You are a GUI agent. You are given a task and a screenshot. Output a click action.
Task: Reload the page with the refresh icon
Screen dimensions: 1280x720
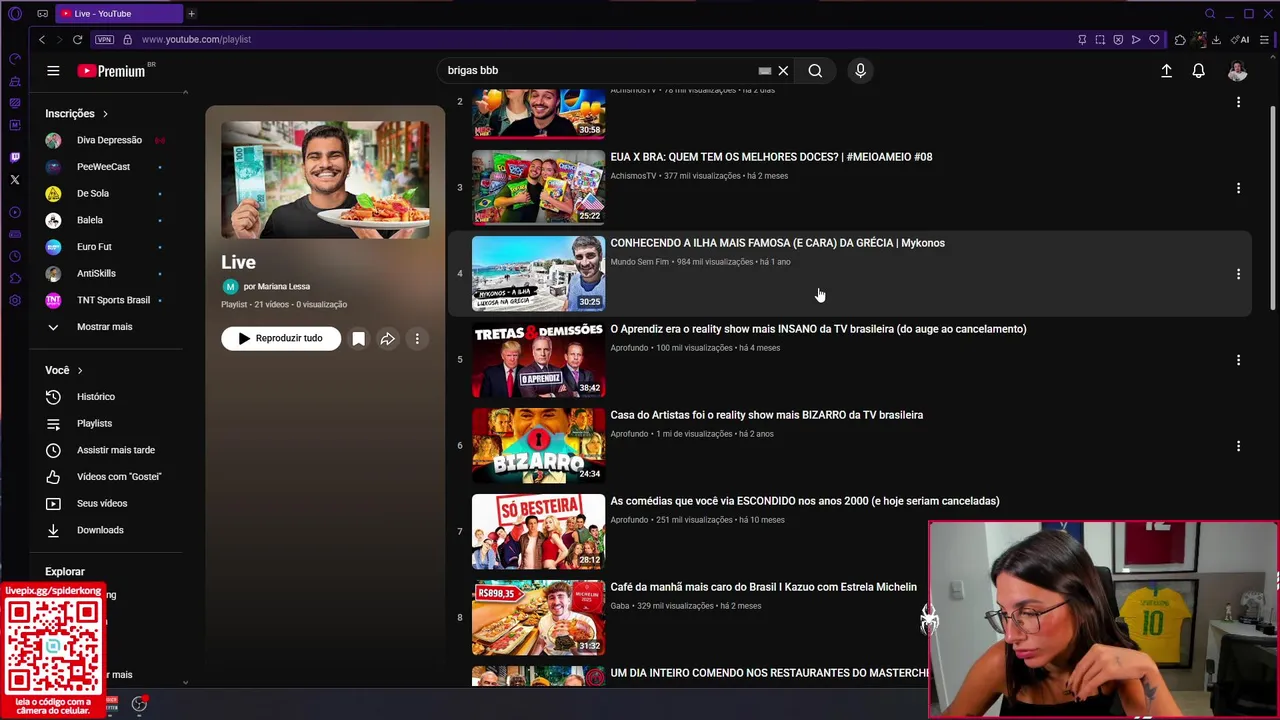click(x=77, y=40)
